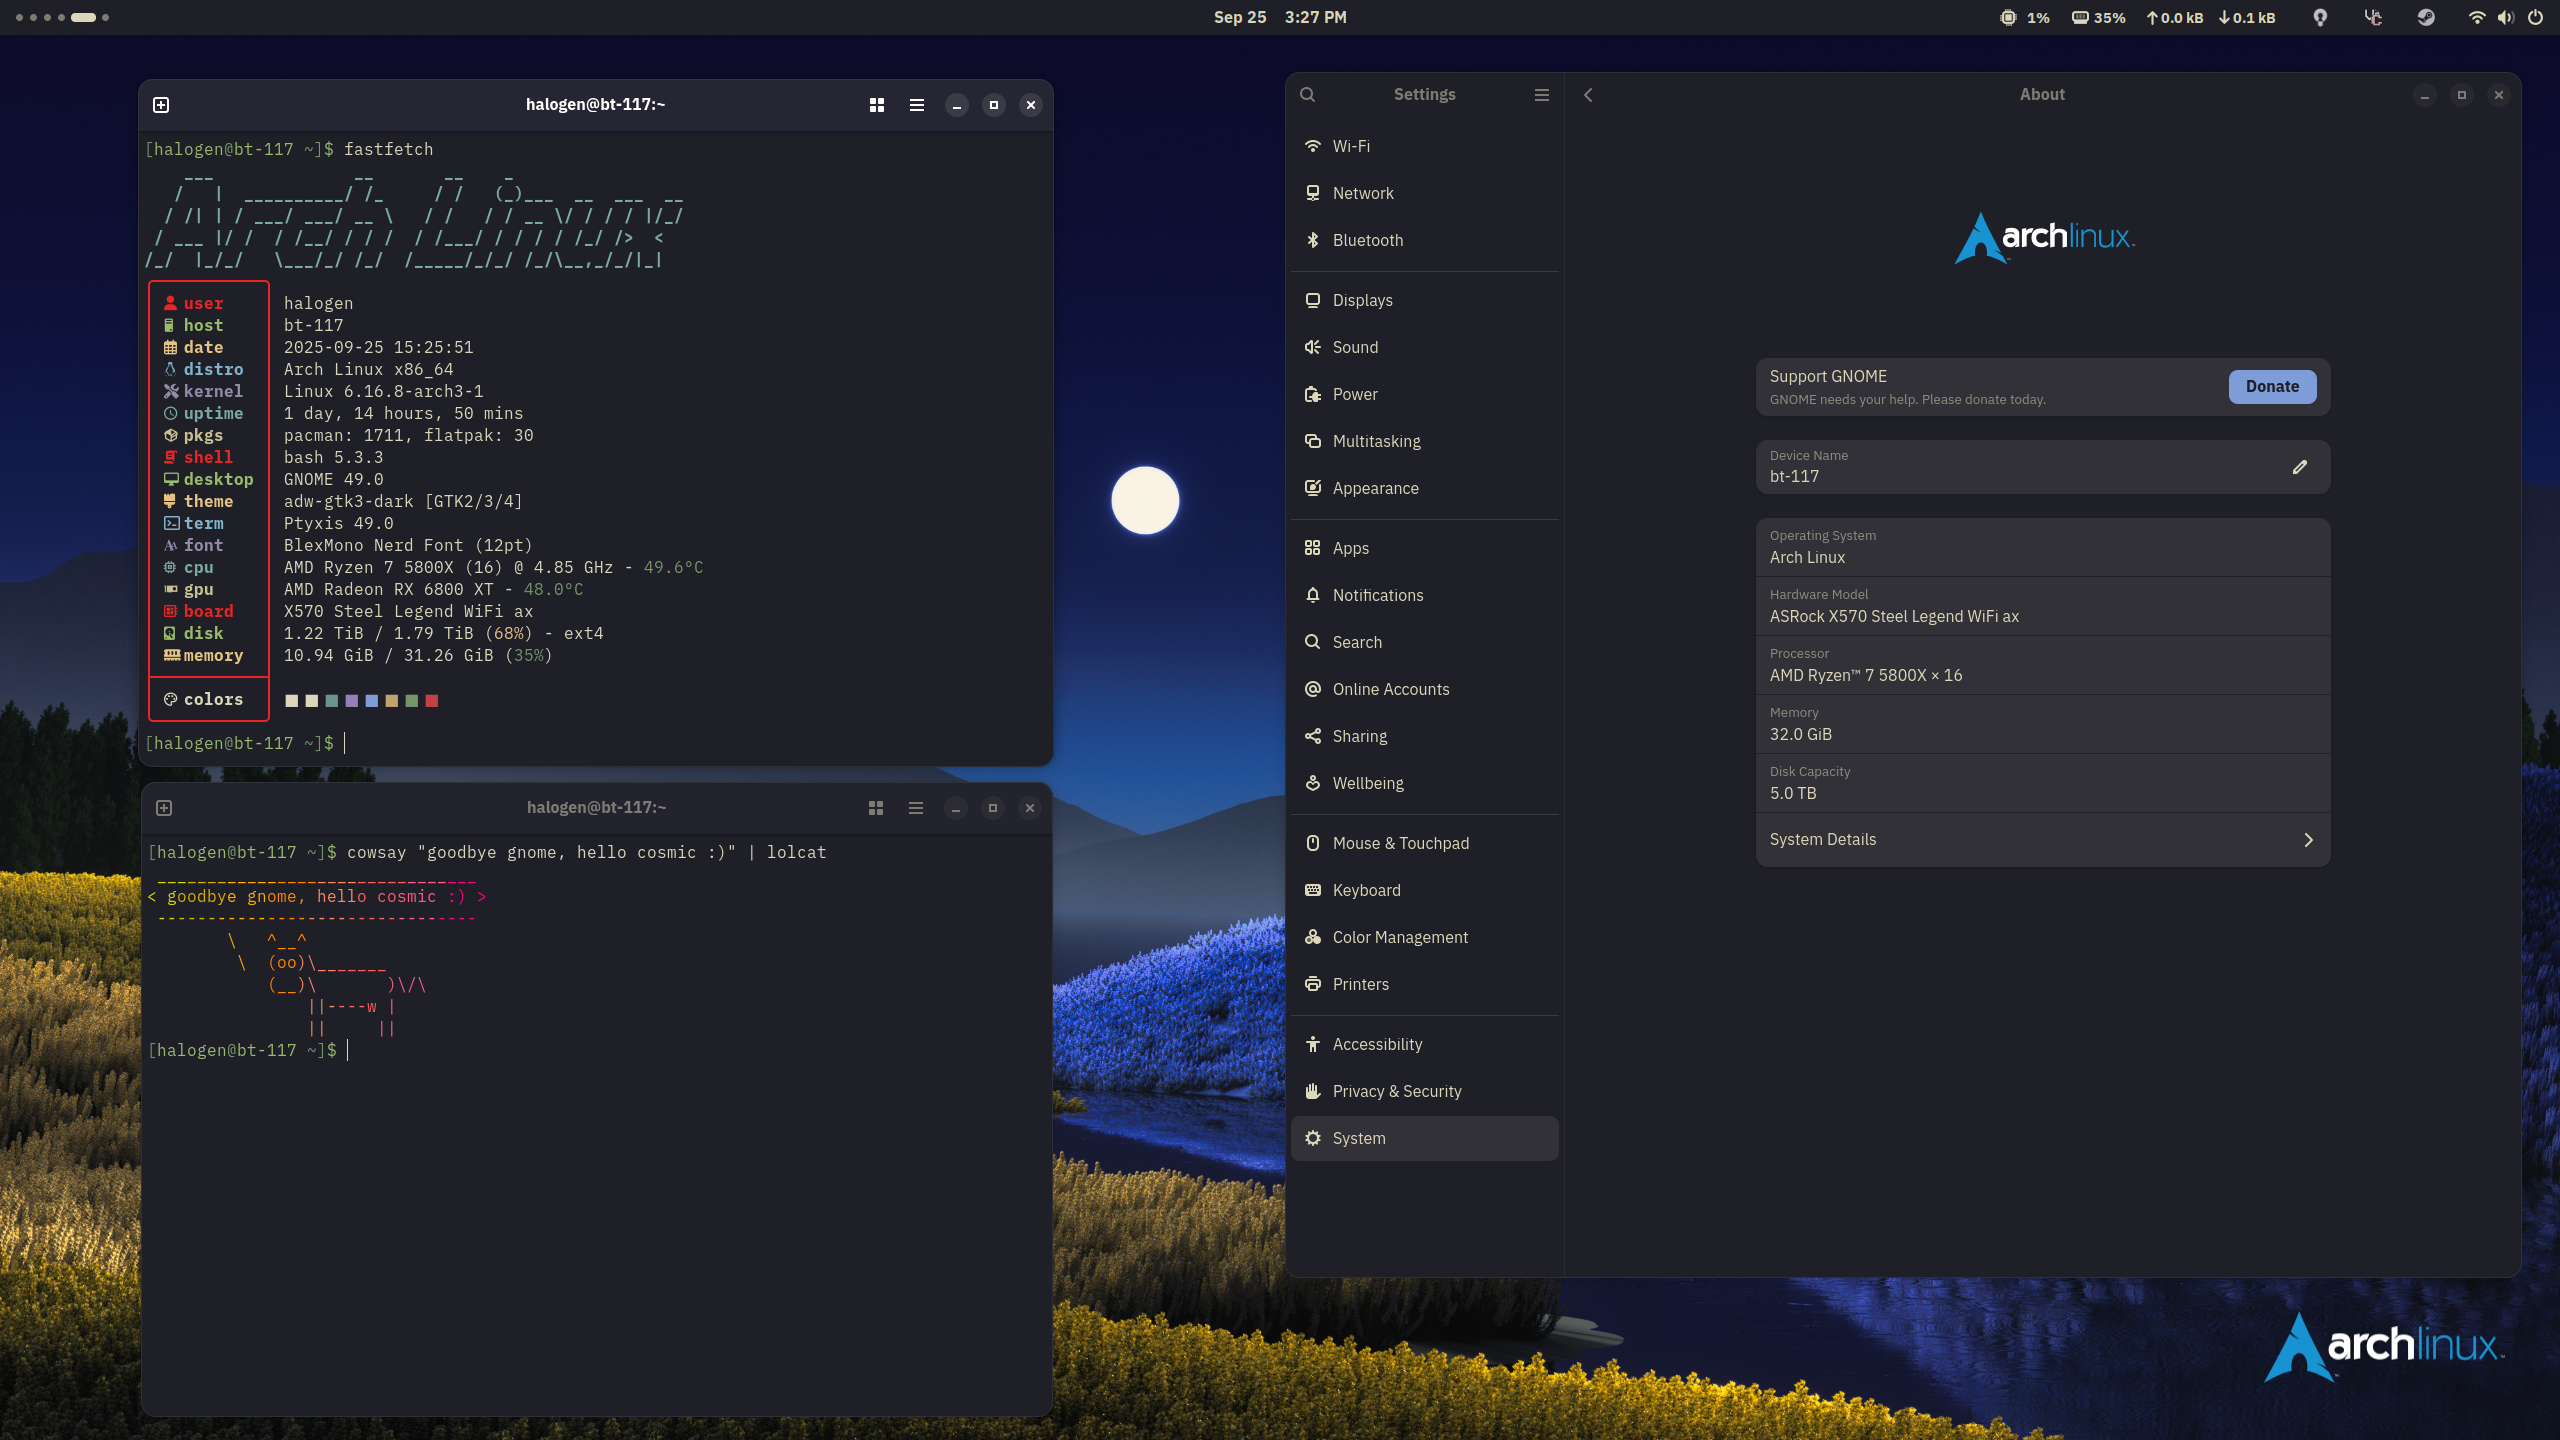Click the red color swatch in fastfetch output
Viewport: 2560px width, 1440px height.
coord(432,701)
